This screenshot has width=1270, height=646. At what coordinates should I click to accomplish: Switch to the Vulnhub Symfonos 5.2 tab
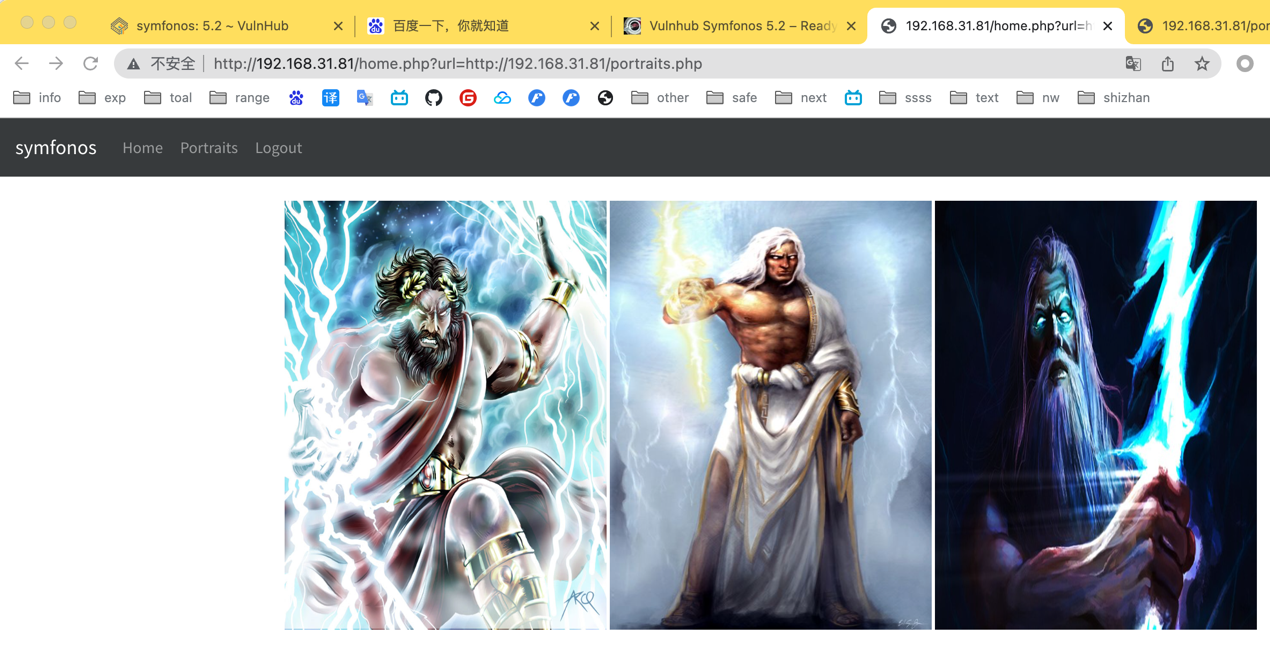coord(741,26)
